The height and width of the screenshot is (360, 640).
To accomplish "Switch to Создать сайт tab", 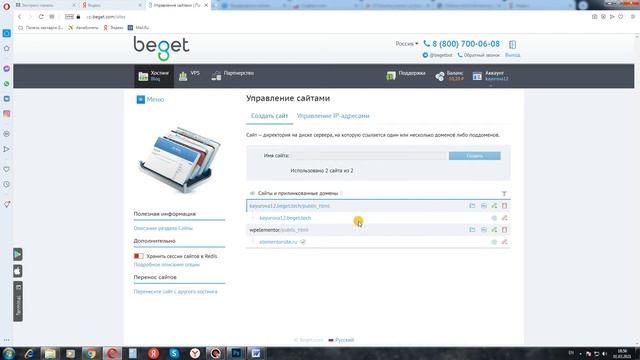I will pyautogui.click(x=269, y=116).
